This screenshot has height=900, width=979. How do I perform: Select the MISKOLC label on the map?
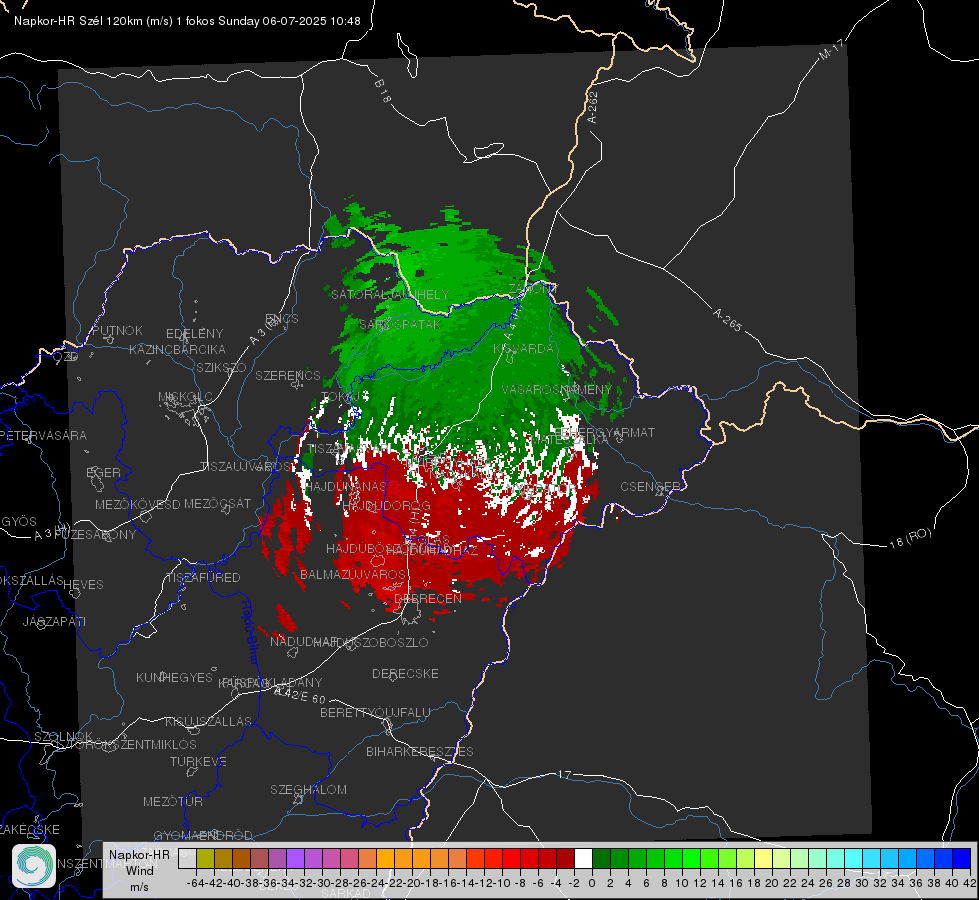coord(185,397)
